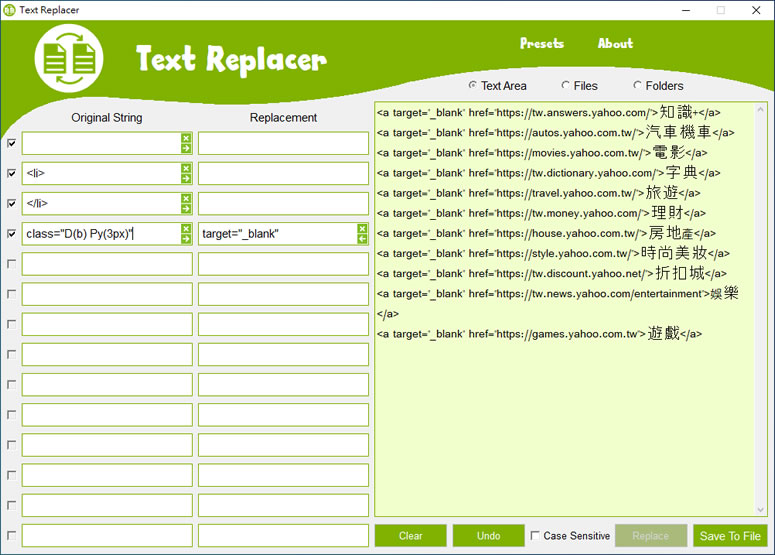Screen dimensions: 775x555
Task: Clear the '<li>' original string with X icon
Action: click(186, 168)
